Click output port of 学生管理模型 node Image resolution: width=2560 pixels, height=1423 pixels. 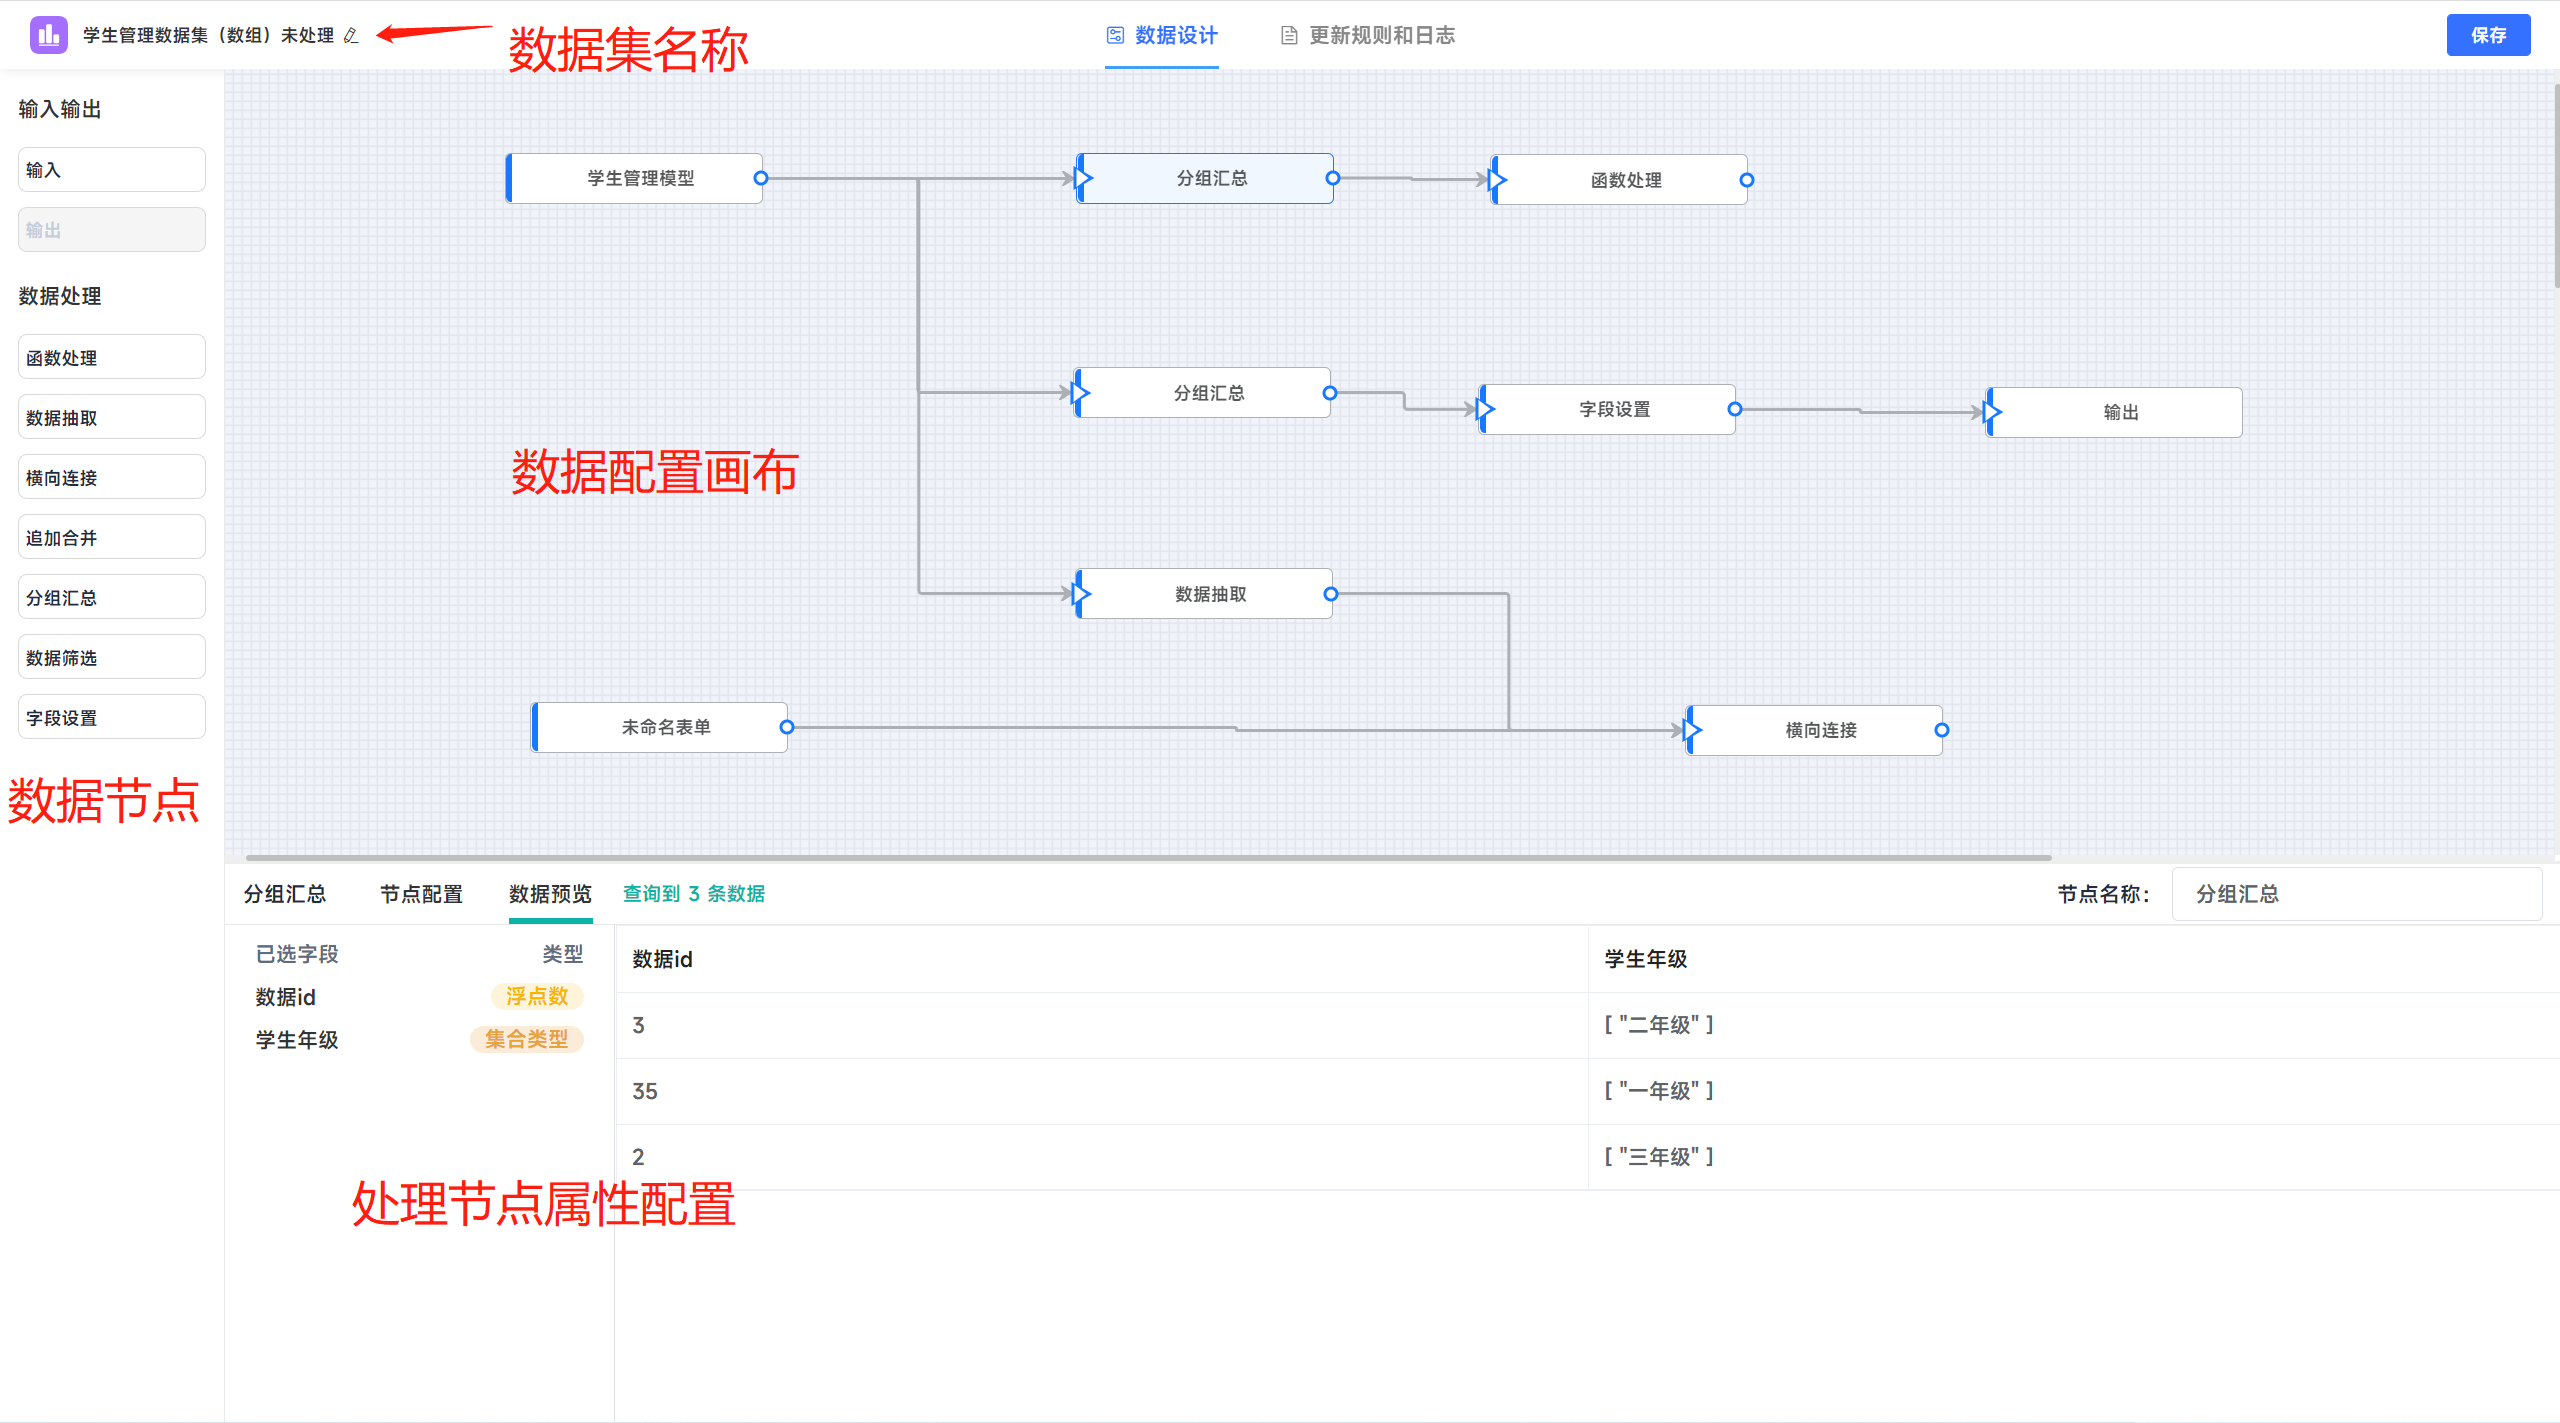[761, 178]
